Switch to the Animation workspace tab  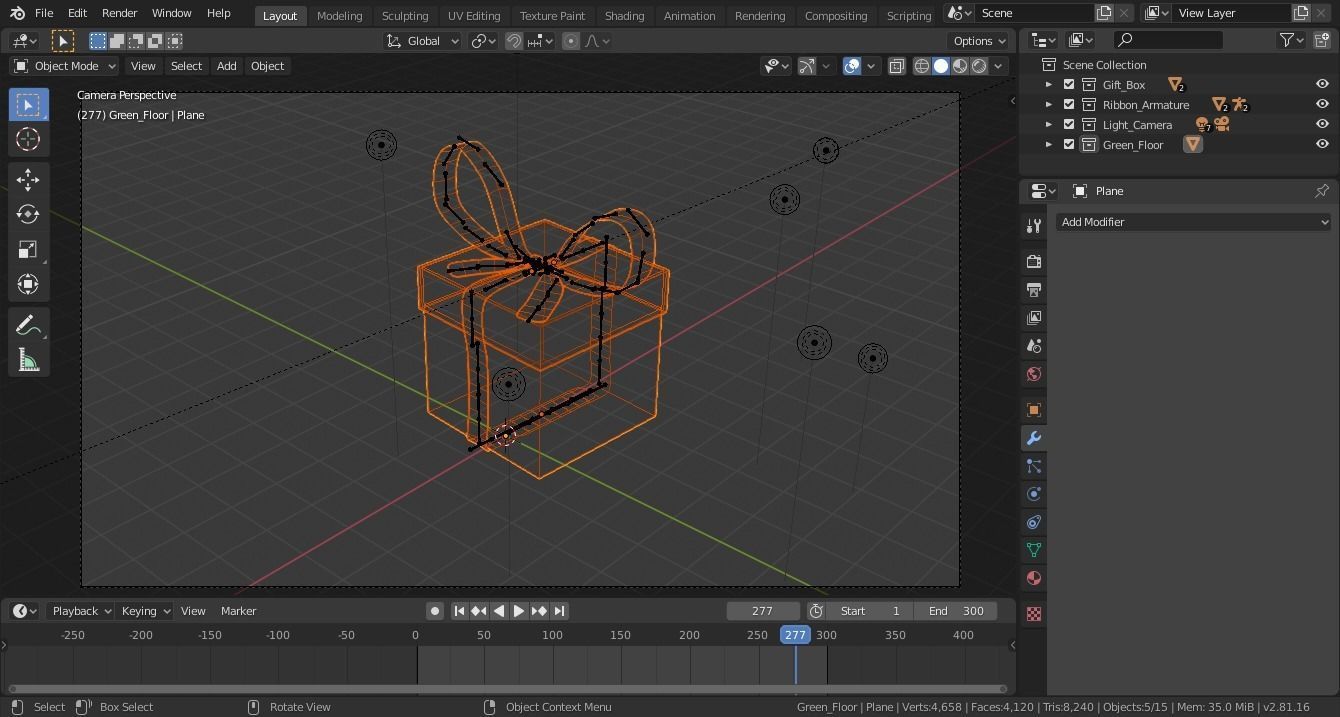pyautogui.click(x=689, y=16)
